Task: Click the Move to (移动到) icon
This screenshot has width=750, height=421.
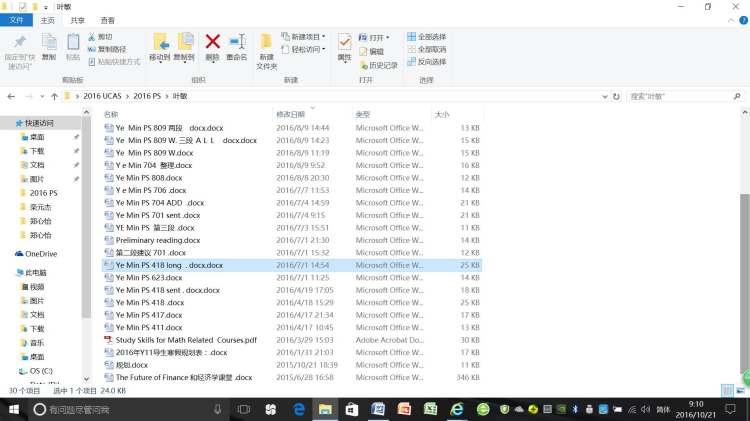Action: (160, 42)
